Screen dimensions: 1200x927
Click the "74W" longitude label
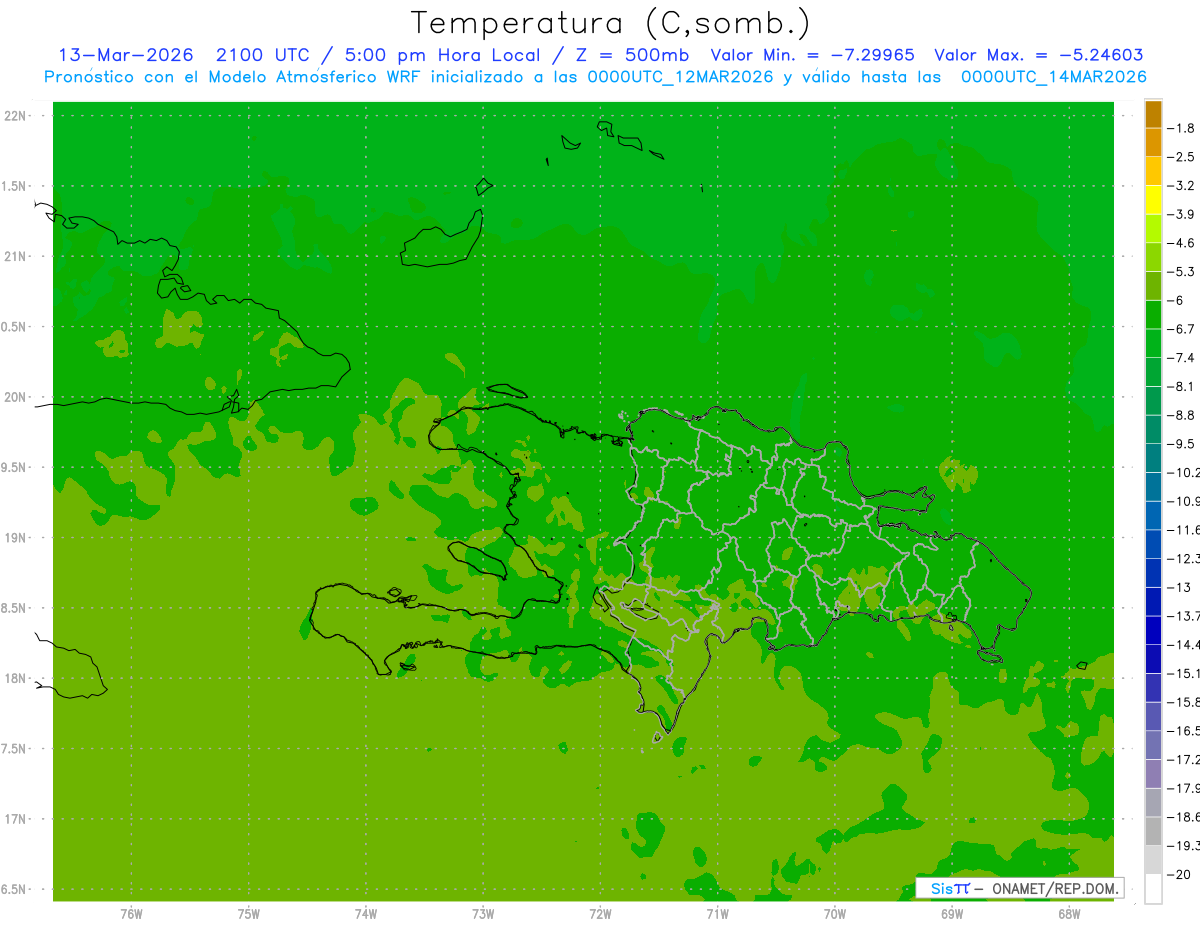point(366,914)
